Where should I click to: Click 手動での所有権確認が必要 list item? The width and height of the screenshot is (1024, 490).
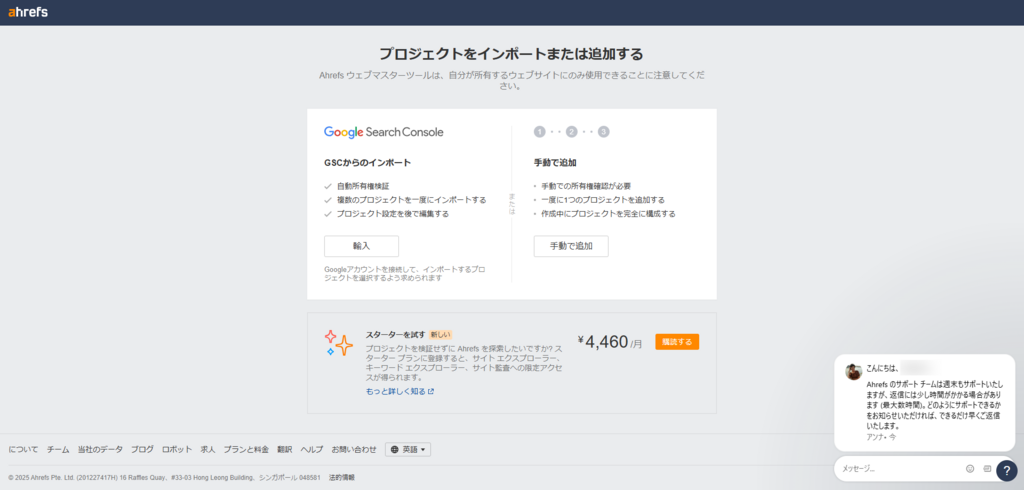[586, 186]
